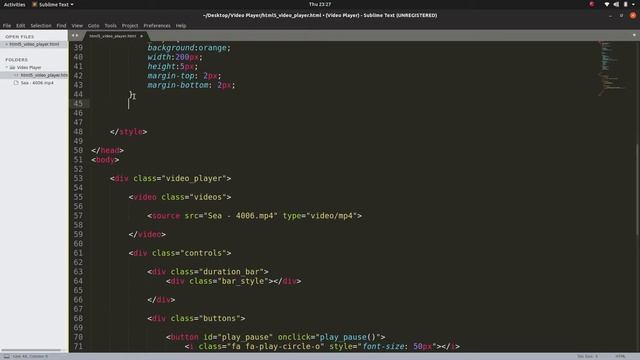Click the "Sea - 4006.mp4" src string
Image resolution: width=640 pixels, height=360 pixels.
[240, 216]
